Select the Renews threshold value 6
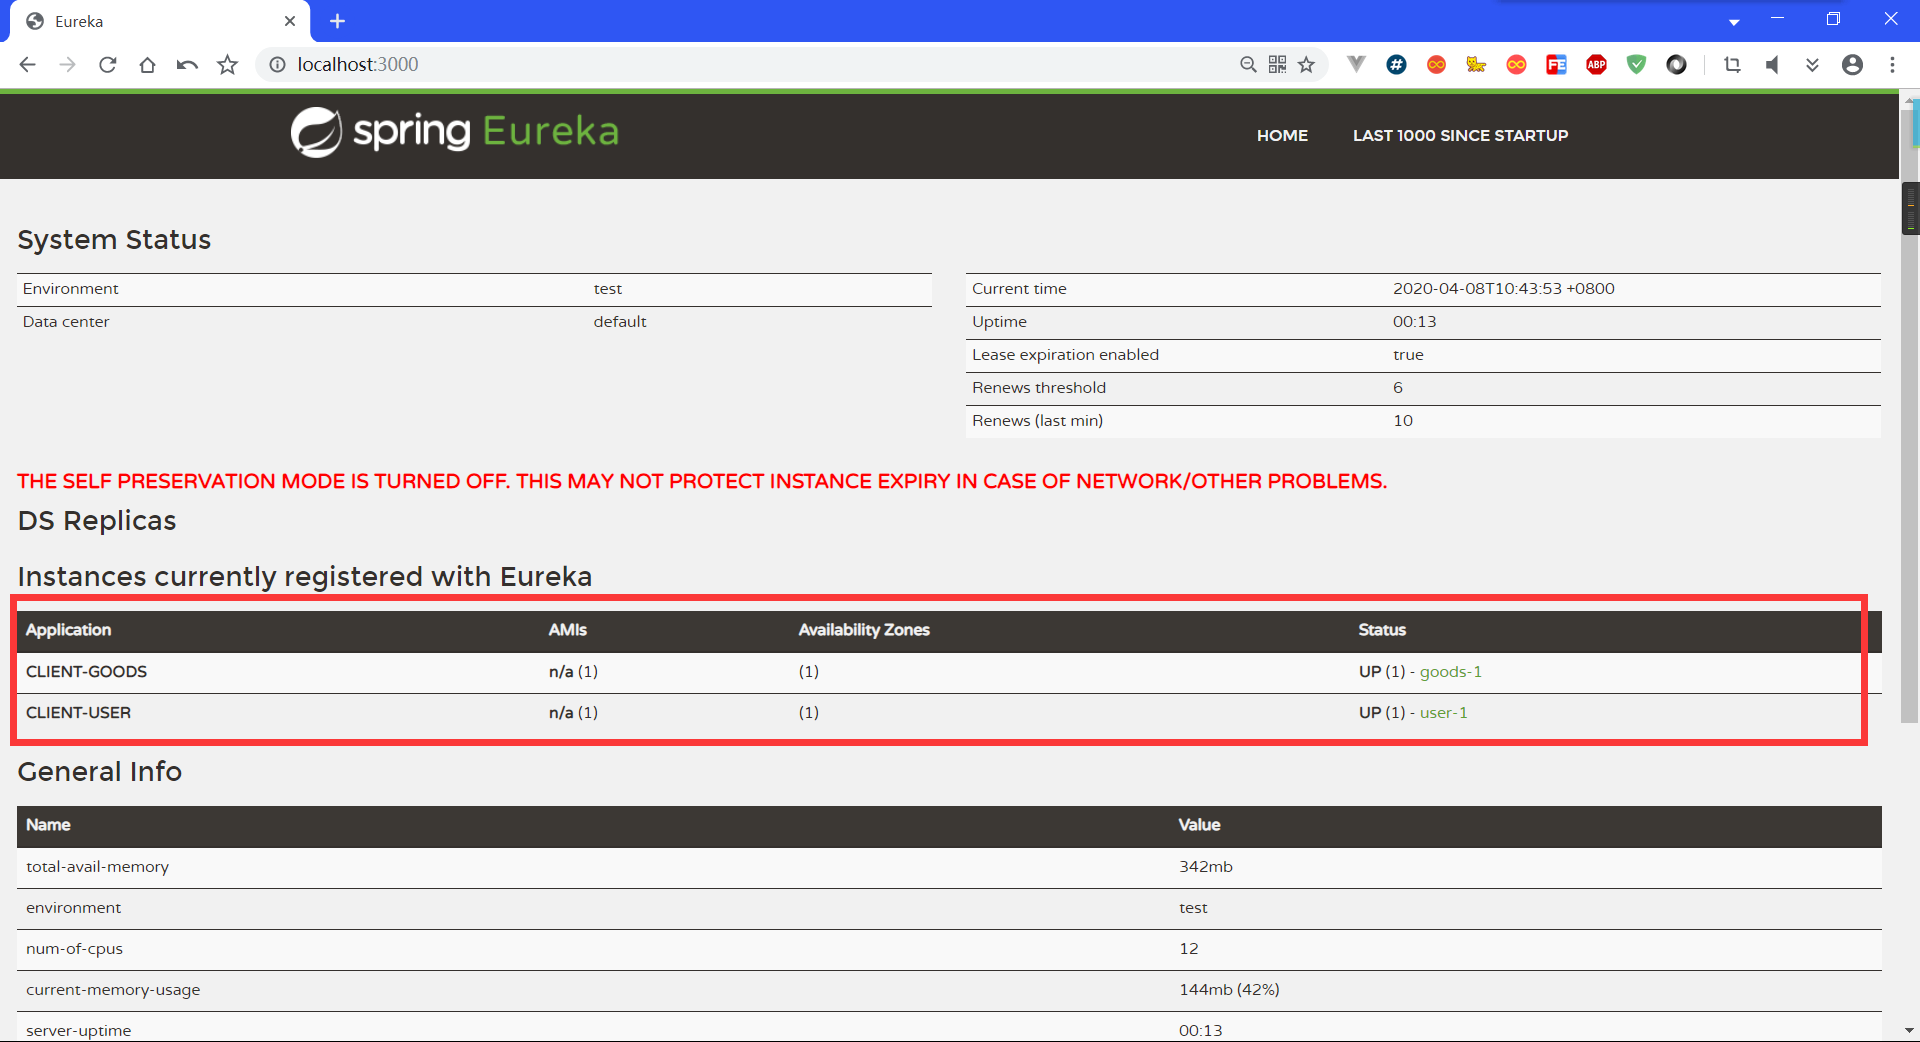This screenshot has height=1042, width=1920. click(1398, 388)
